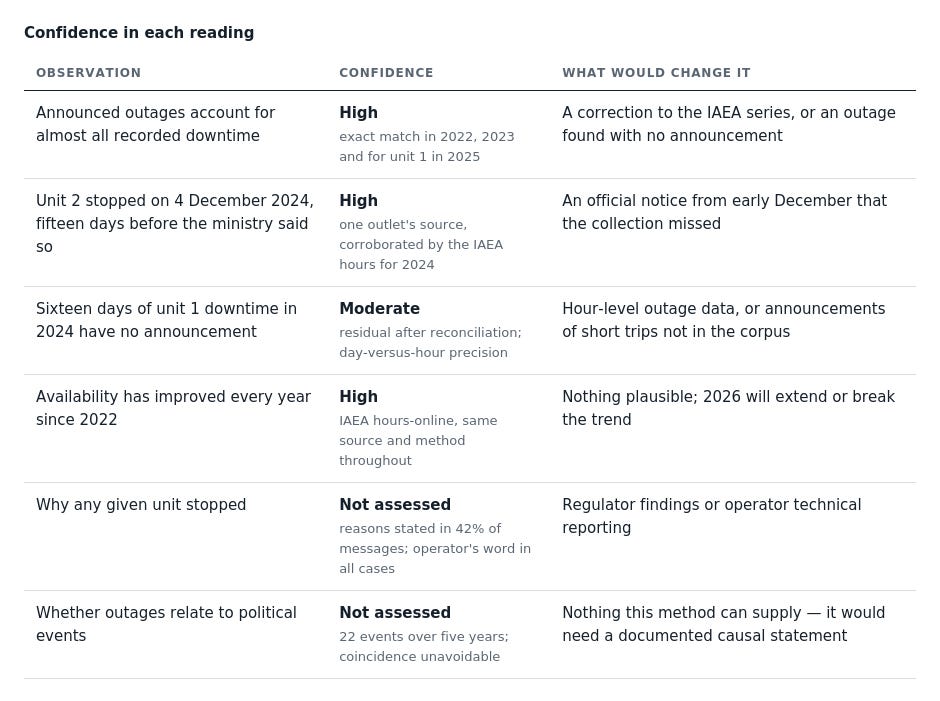Select the Moderate confidence label
This screenshot has height=701, width=940.
pyautogui.click(x=379, y=309)
